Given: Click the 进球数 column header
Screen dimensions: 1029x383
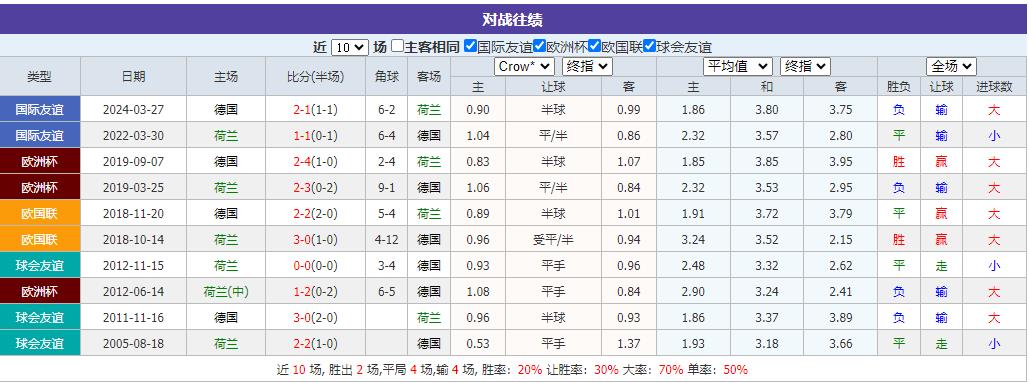Looking at the screenshot, I should click(994, 86).
